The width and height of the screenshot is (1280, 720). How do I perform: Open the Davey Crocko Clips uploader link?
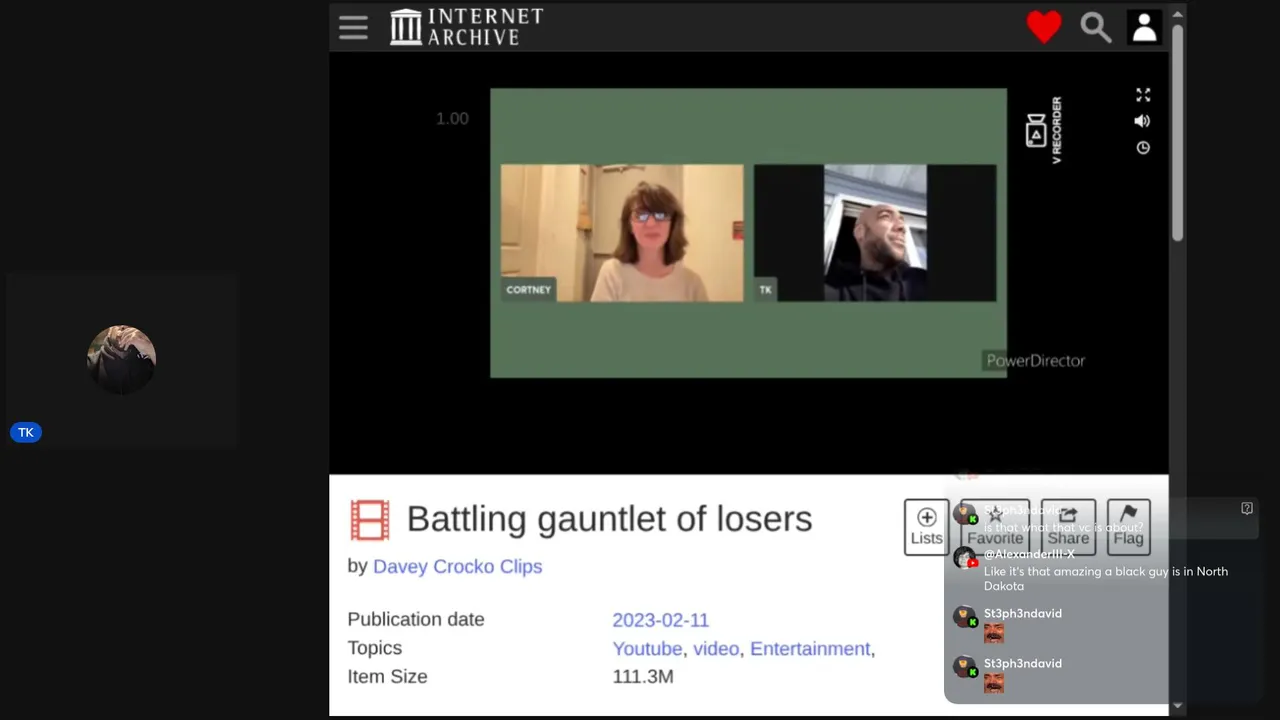457,566
